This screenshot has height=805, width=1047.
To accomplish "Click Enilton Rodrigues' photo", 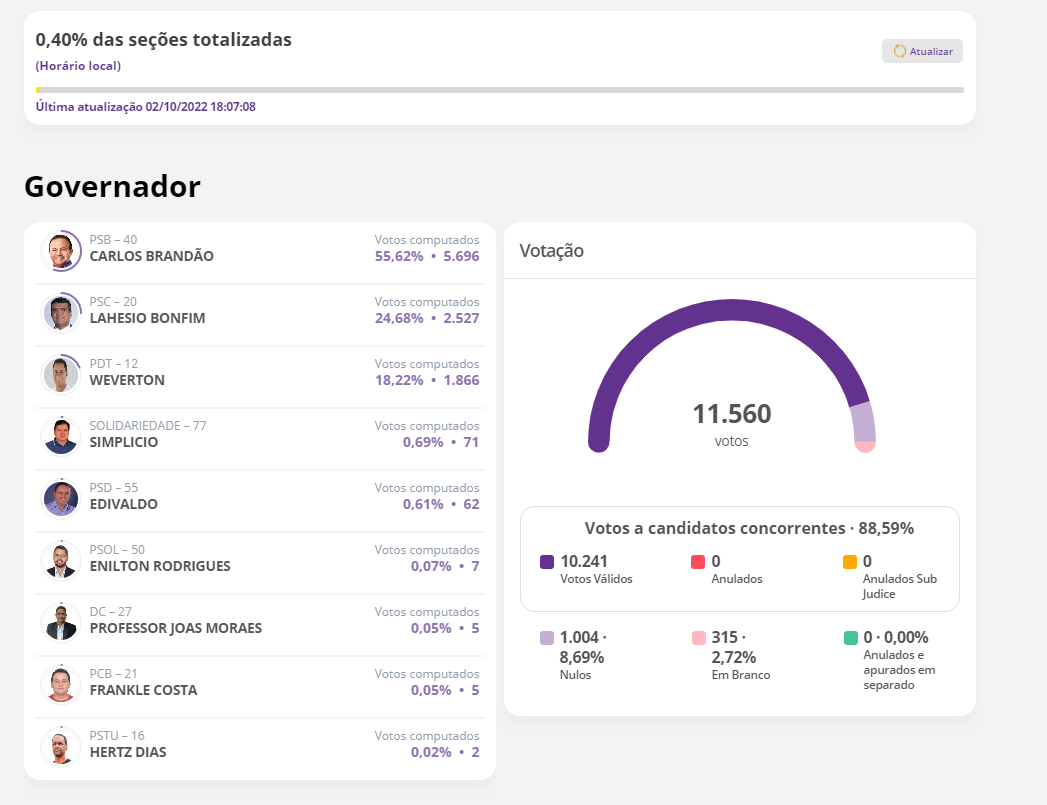I will point(61,561).
